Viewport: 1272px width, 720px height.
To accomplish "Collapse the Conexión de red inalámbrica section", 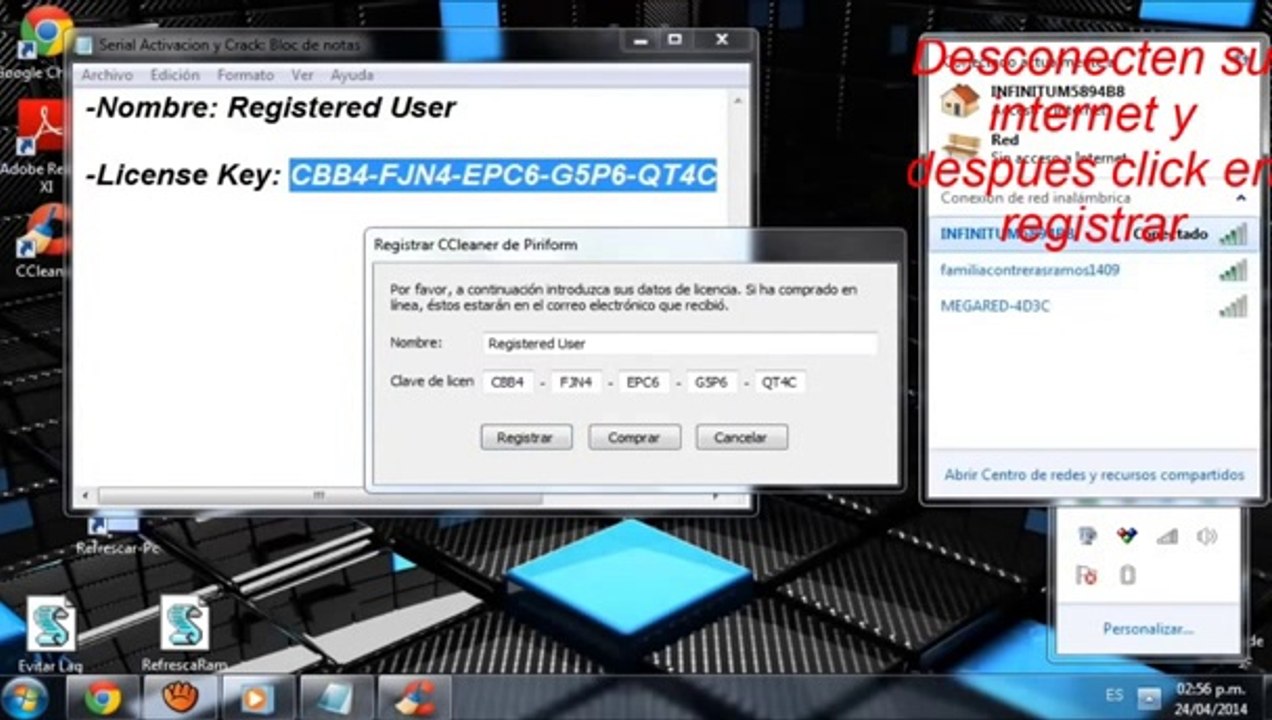I will click(1241, 198).
